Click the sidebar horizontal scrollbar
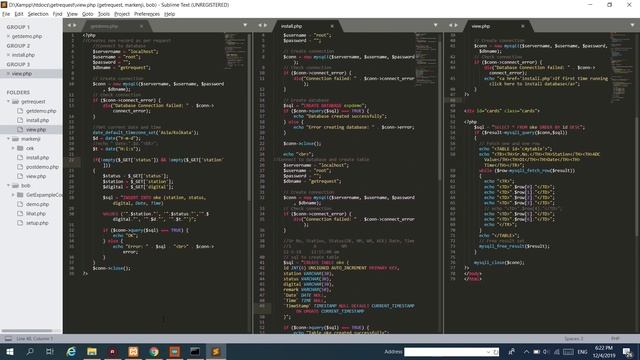Image resolution: width=640 pixels, height=360 pixels. point(27,331)
